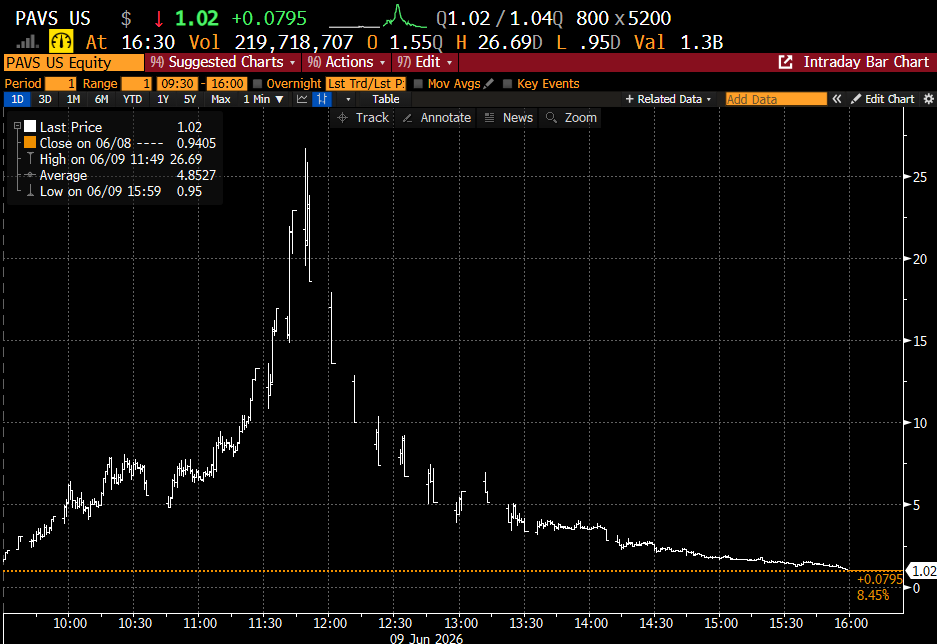Toggle the Overnight checkbox
Viewport: 937px width, 644px height.
pyautogui.click(x=258, y=84)
